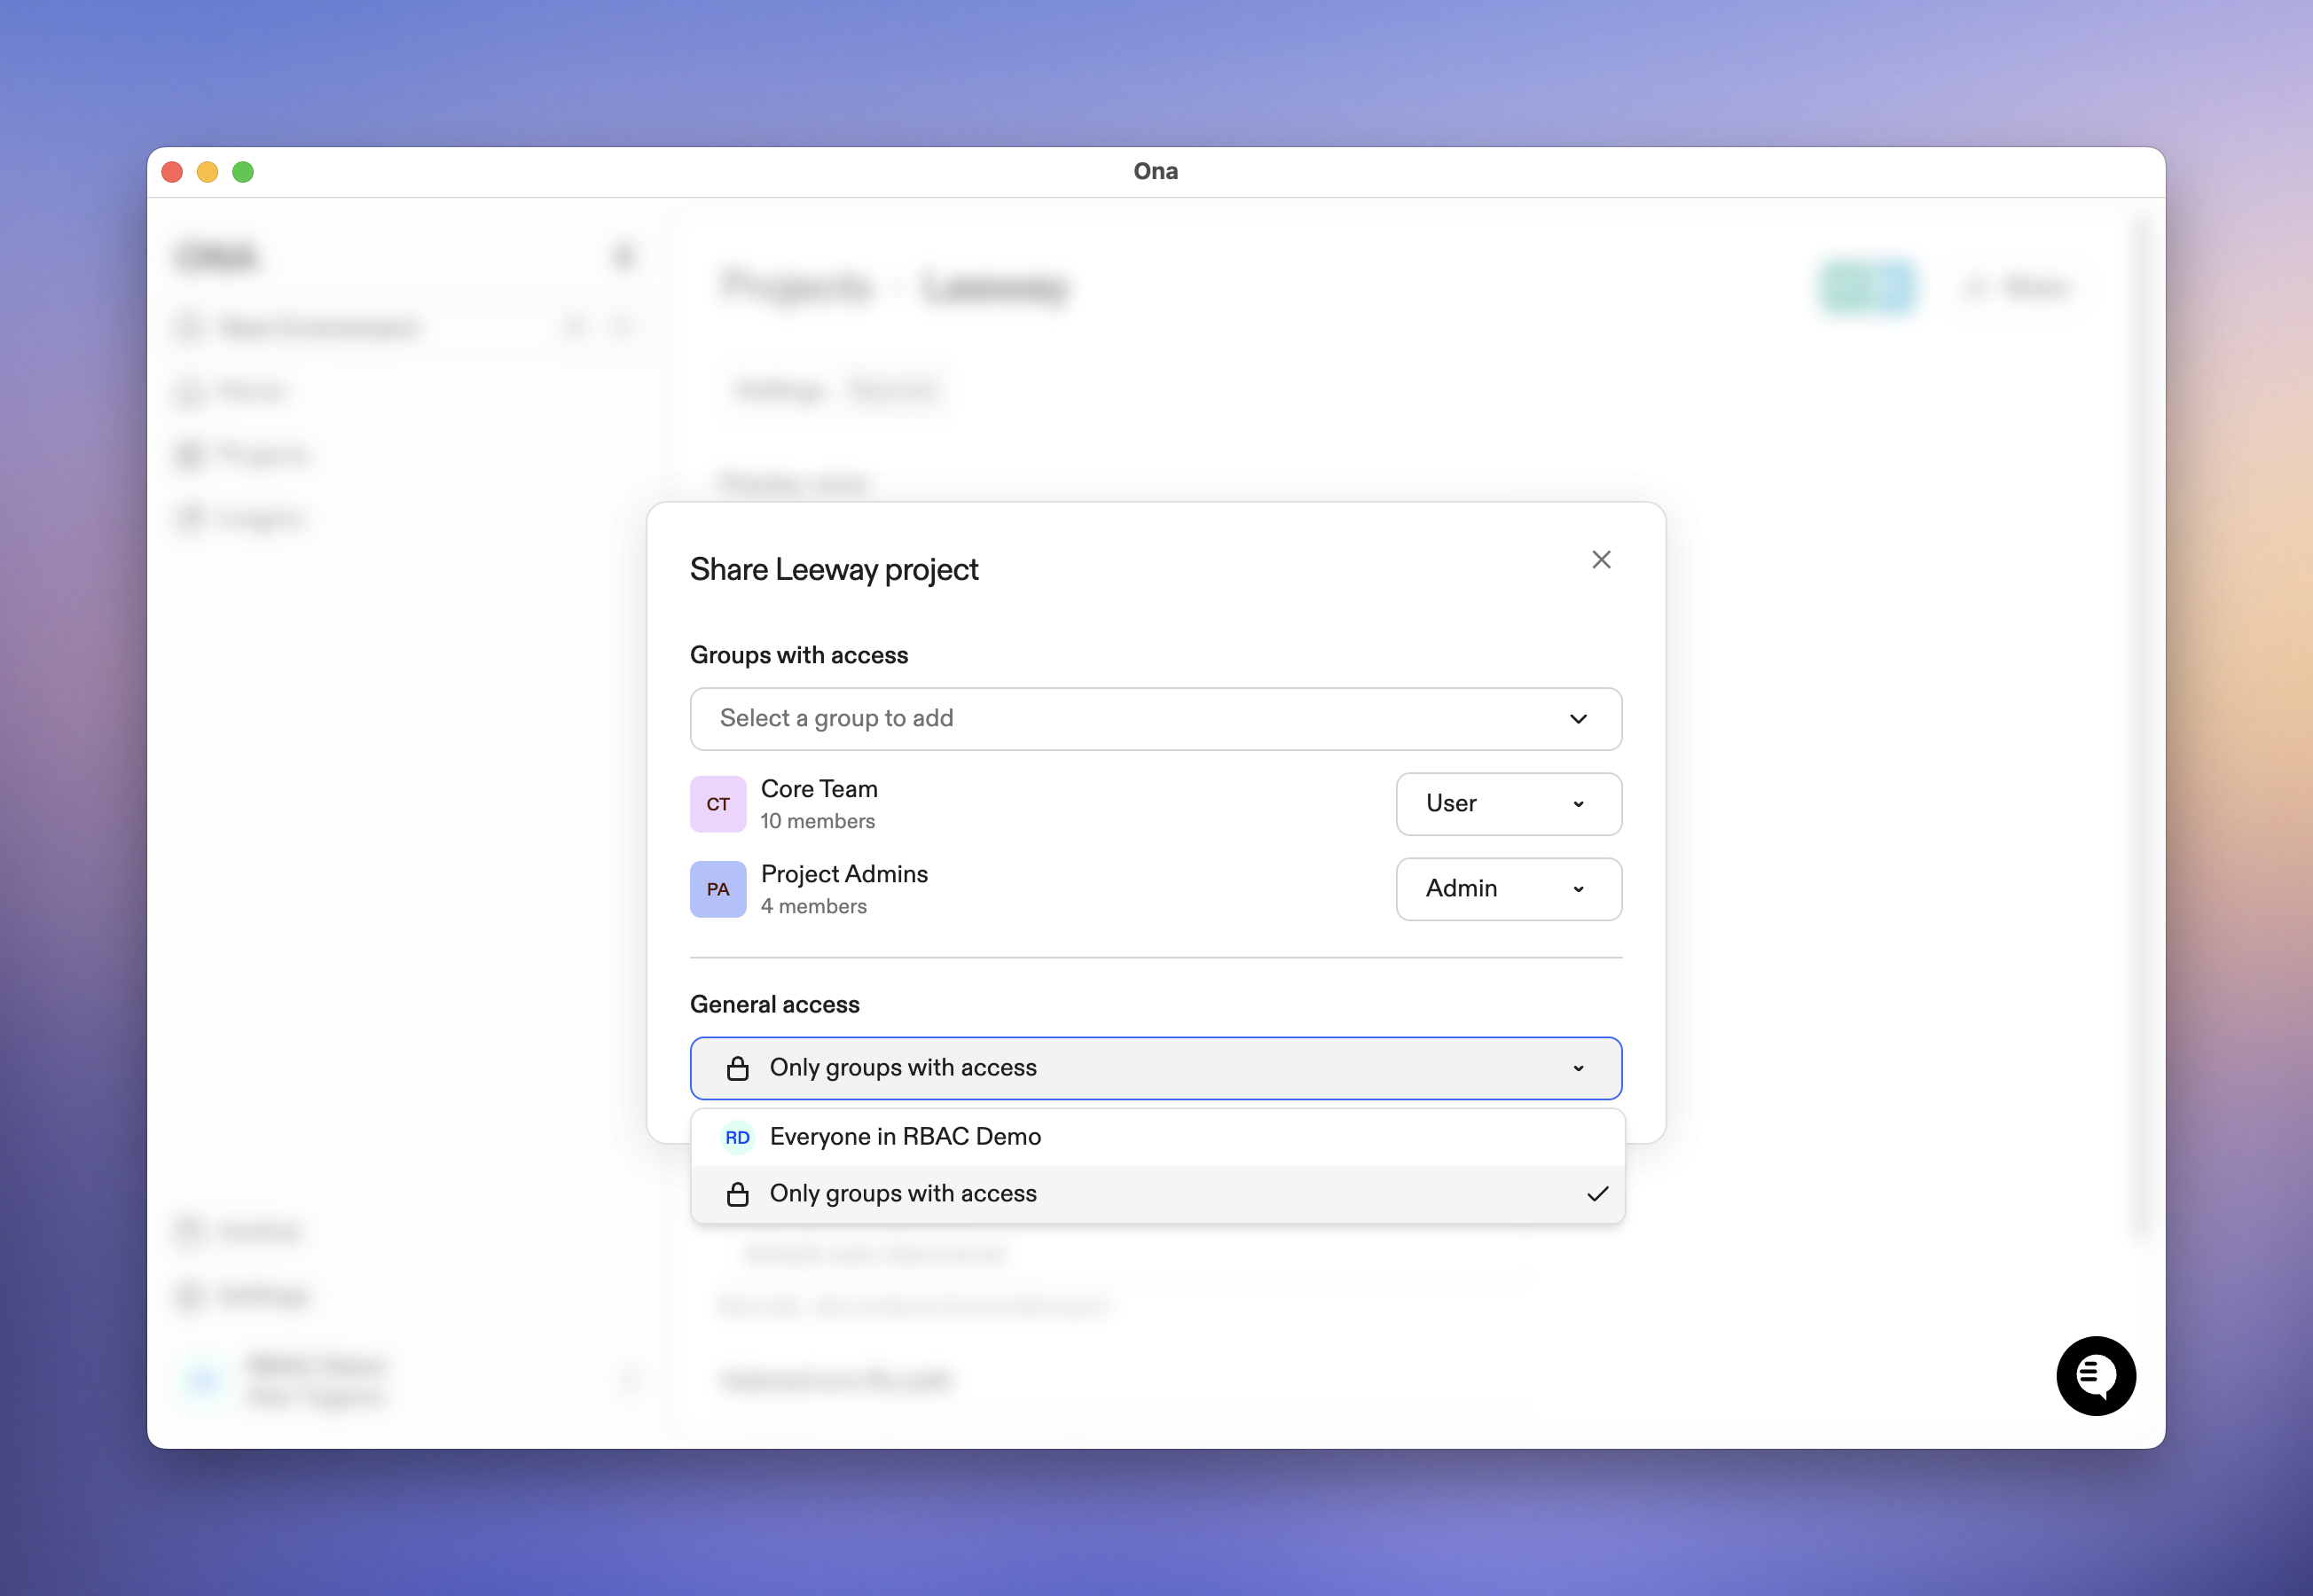Close the Share Leeway project dialog
Image resolution: width=2313 pixels, height=1596 pixels.
click(x=1601, y=560)
